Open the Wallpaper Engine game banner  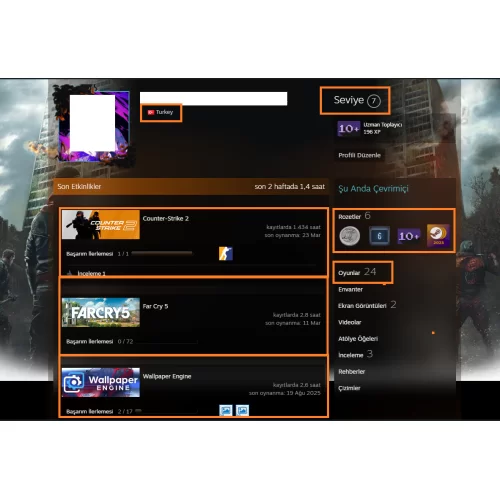101,382
